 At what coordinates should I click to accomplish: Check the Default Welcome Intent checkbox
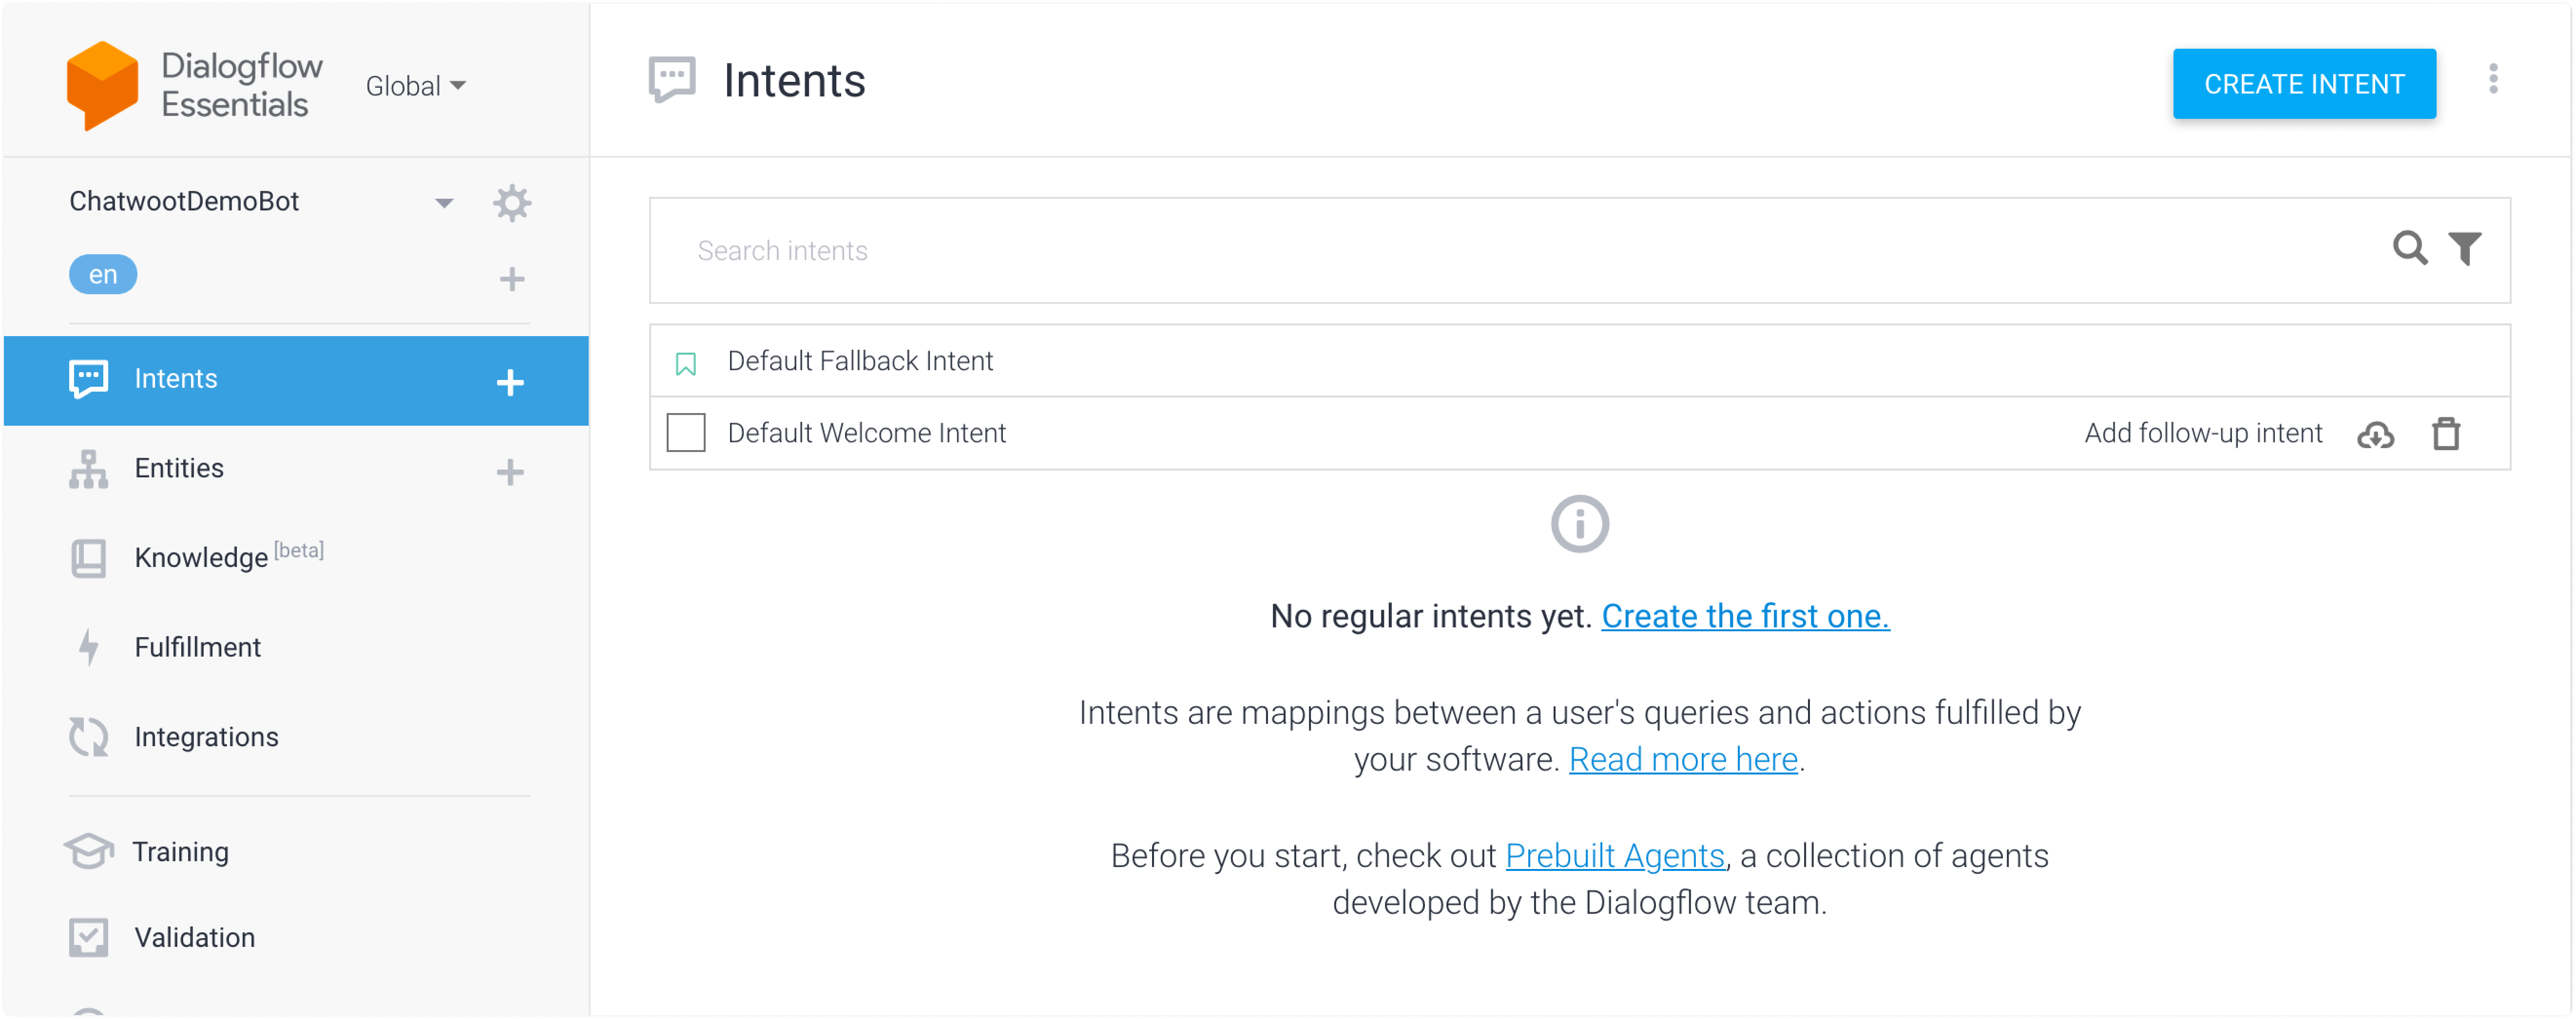click(x=686, y=433)
